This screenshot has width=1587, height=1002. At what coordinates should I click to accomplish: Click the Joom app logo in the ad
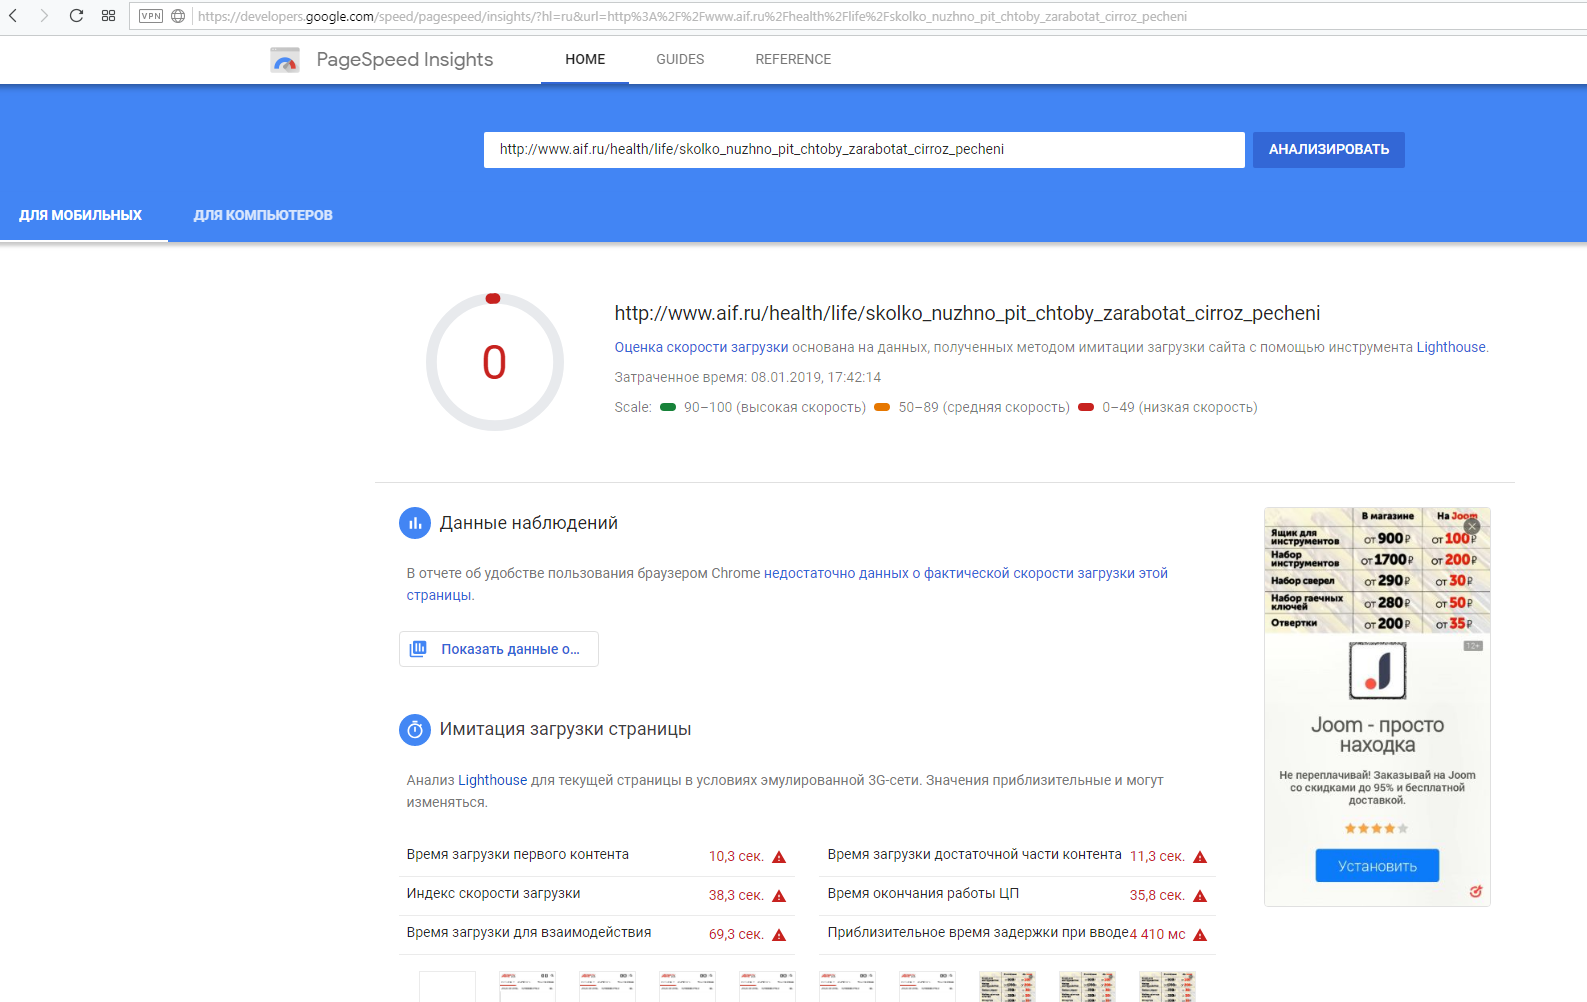(x=1377, y=670)
